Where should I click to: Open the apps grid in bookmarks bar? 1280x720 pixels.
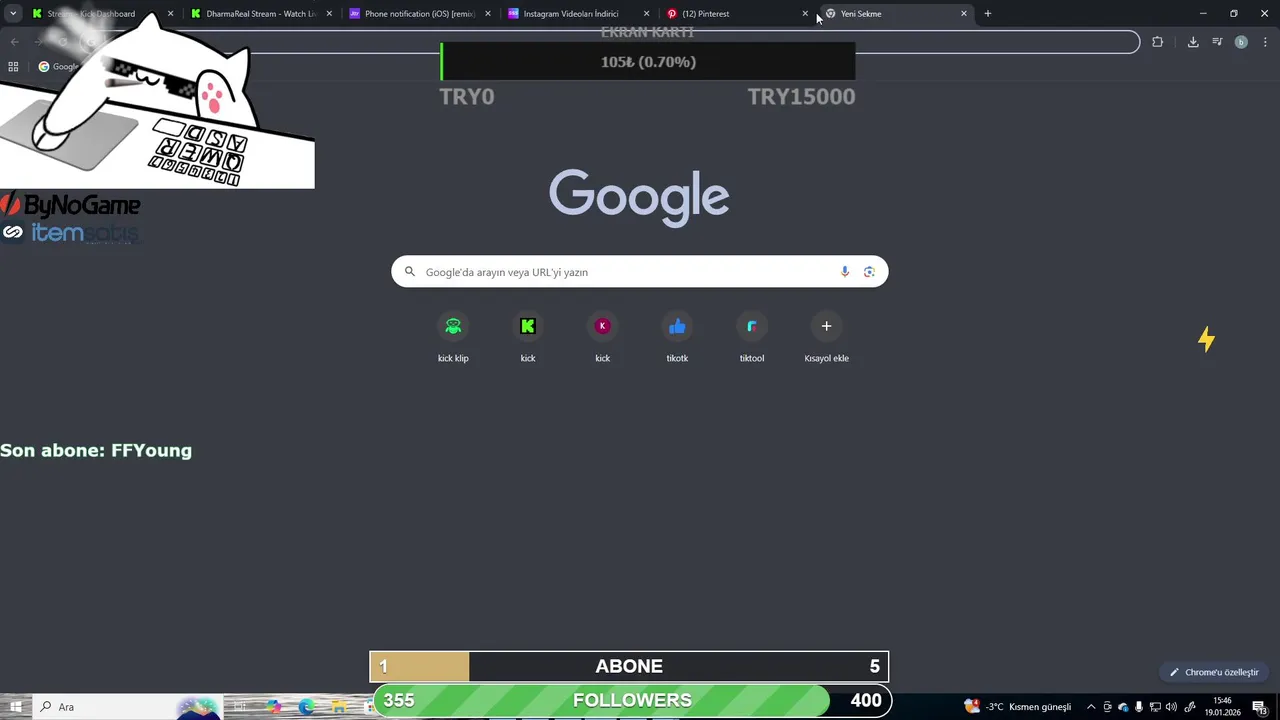click(x=13, y=67)
